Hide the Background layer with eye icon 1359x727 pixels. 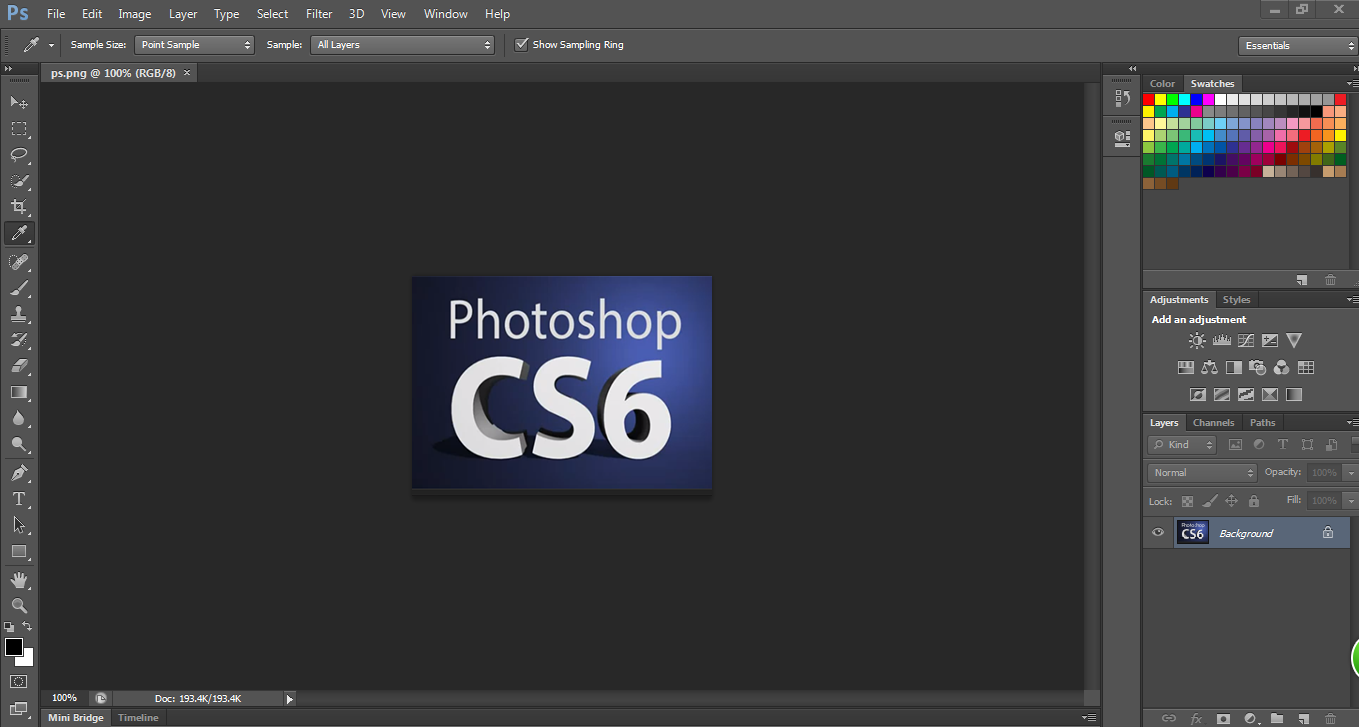pyautogui.click(x=1158, y=532)
